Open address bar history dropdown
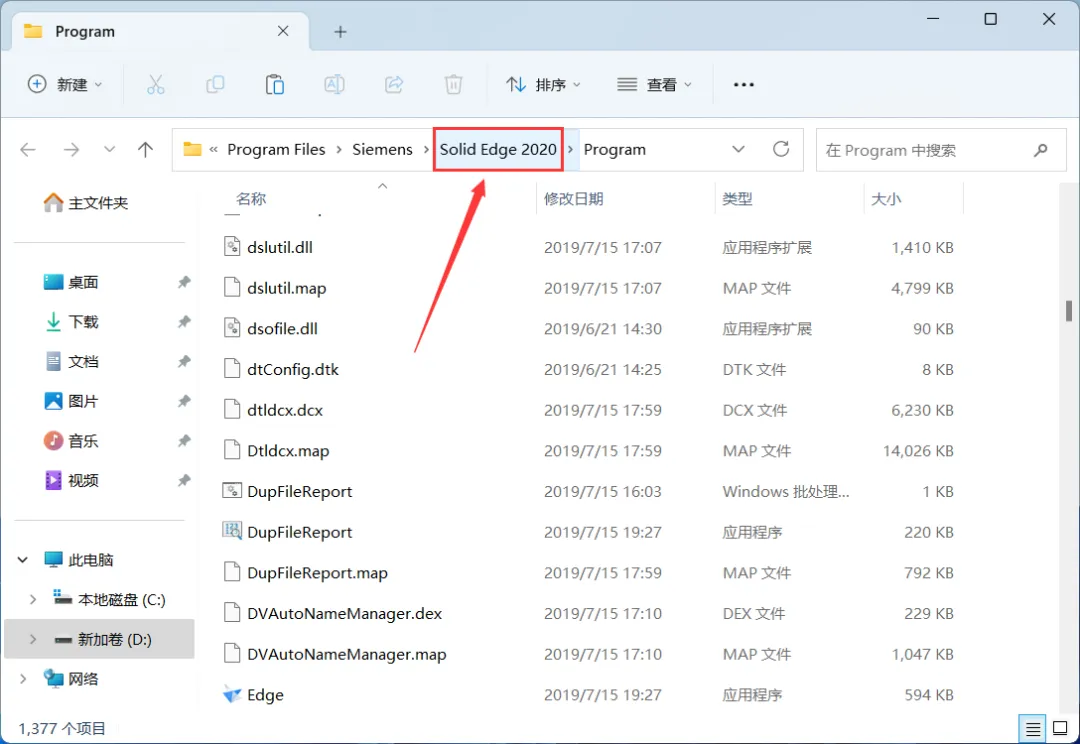 point(738,149)
